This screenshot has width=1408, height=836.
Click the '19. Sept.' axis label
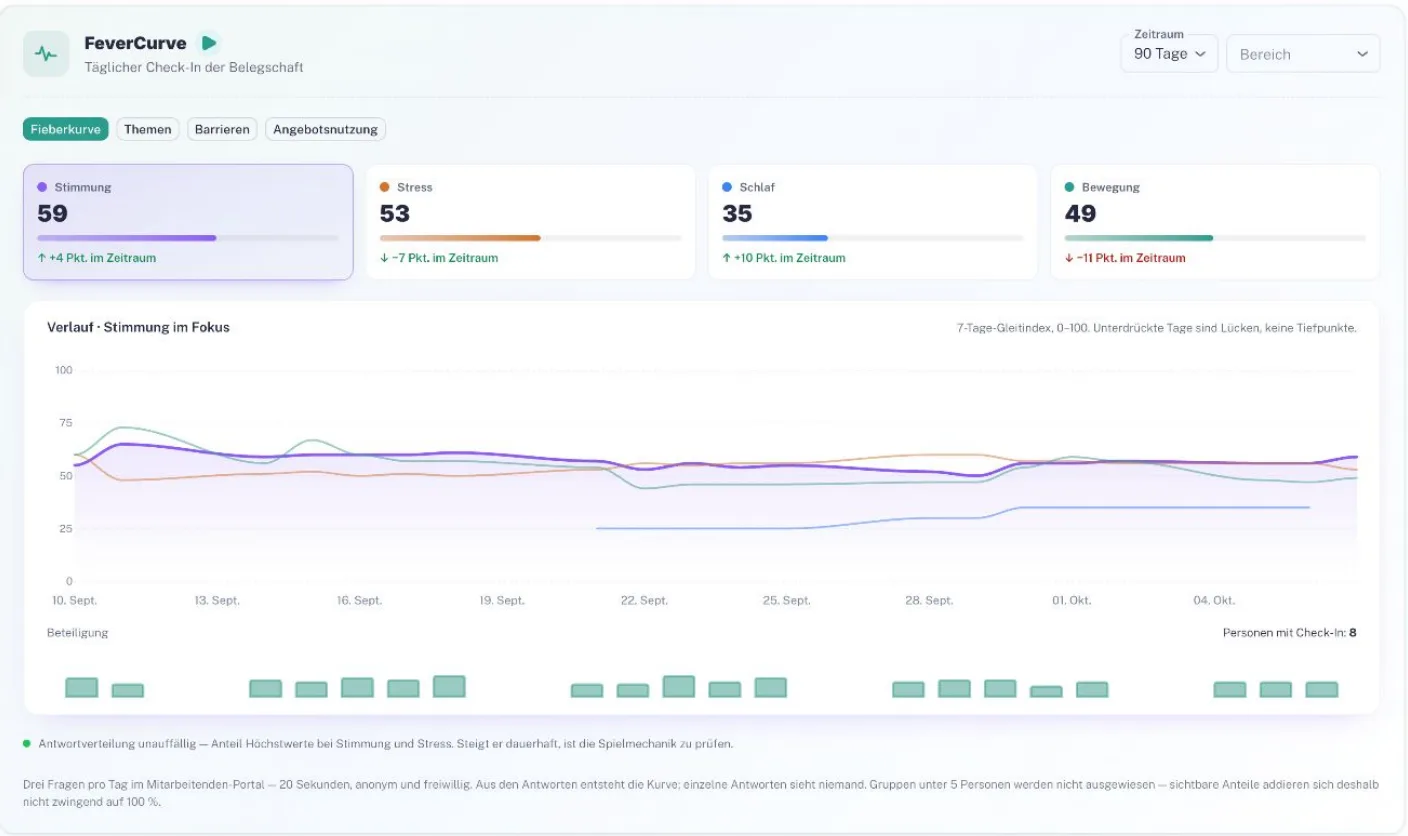502,601
